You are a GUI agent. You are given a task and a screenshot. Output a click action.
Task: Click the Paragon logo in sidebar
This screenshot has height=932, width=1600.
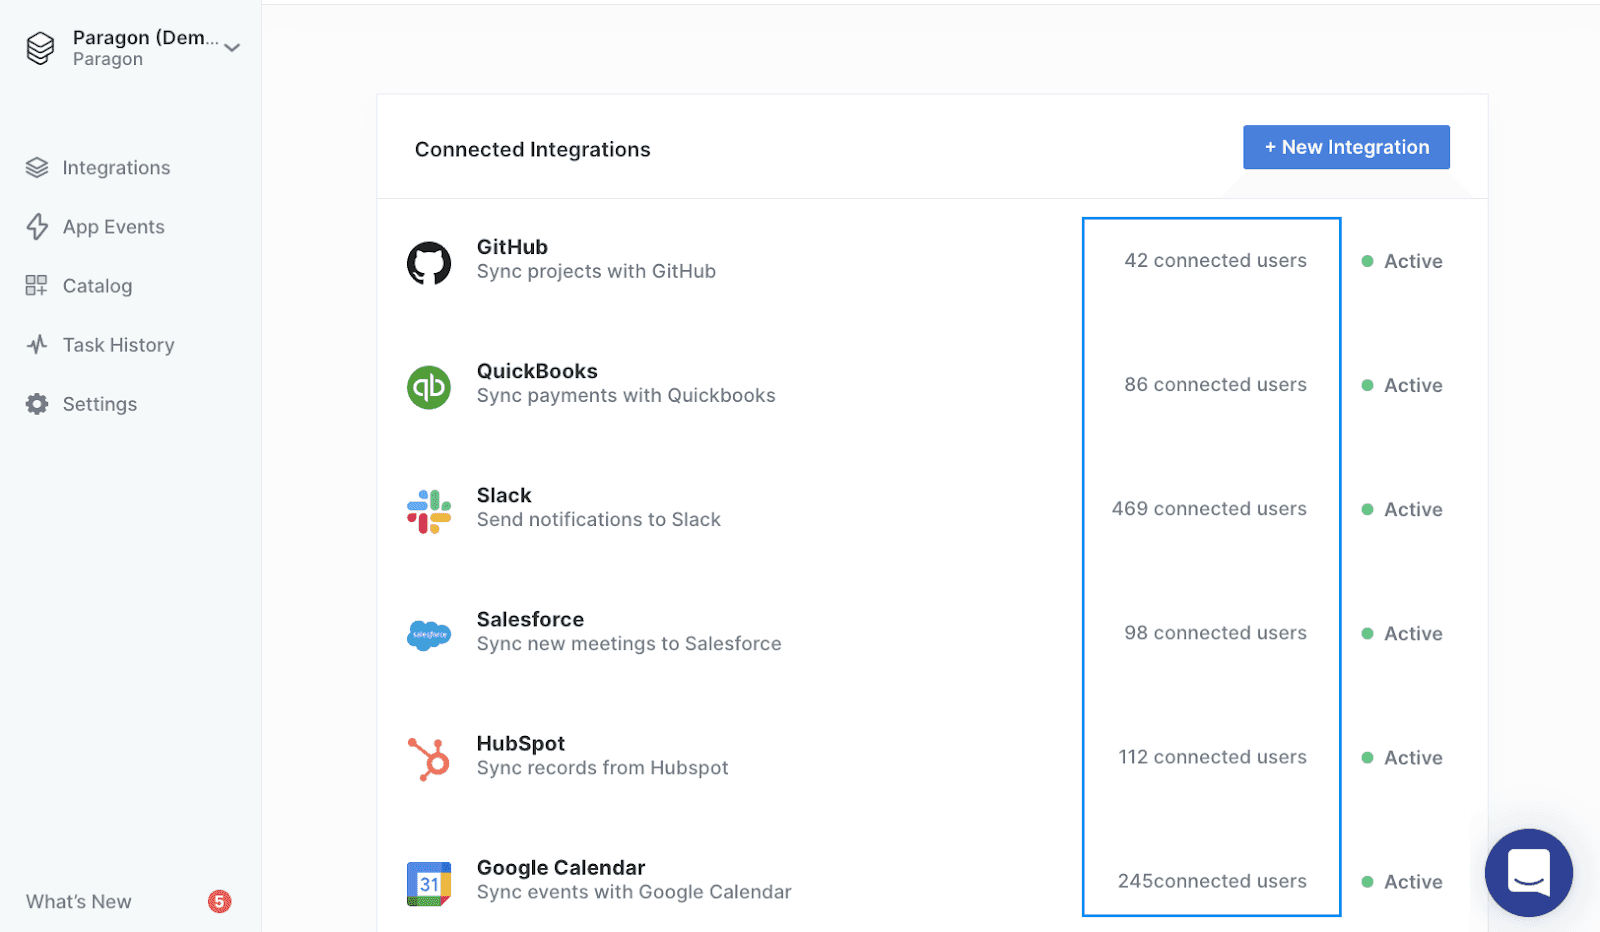click(40, 48)
